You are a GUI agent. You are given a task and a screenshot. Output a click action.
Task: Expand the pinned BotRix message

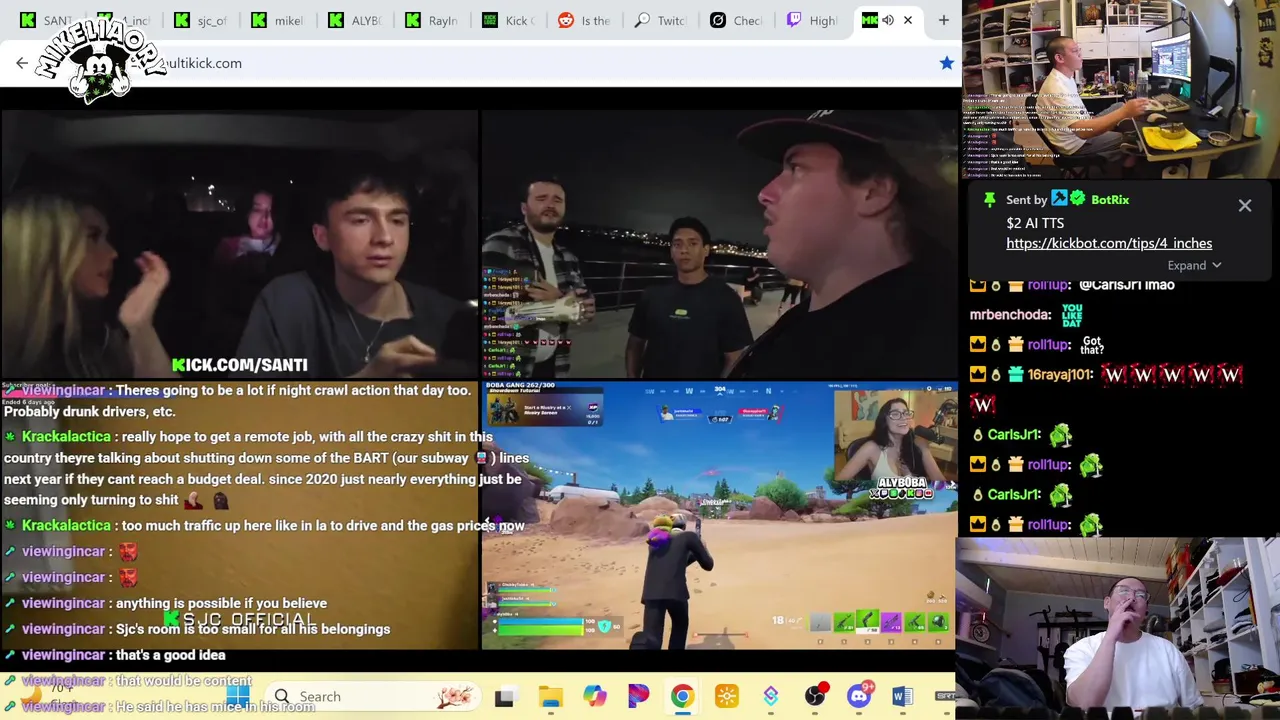[1194, 266]
